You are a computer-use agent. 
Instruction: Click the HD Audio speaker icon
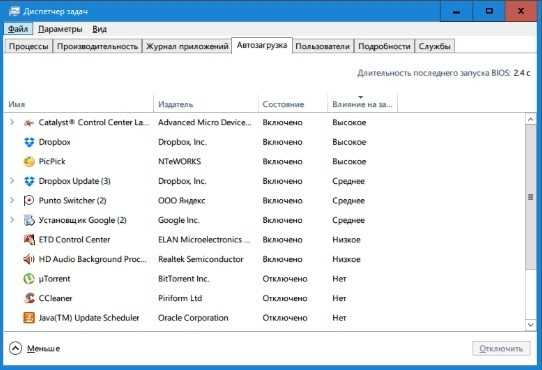[x=29, y=259]
